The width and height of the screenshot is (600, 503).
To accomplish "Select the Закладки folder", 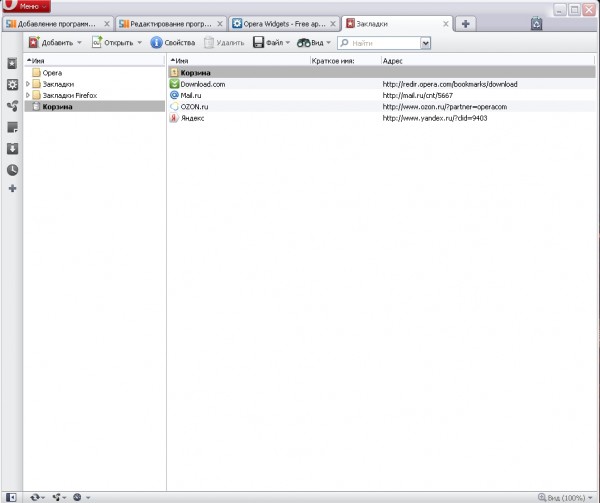I will (x=58, y=84).
